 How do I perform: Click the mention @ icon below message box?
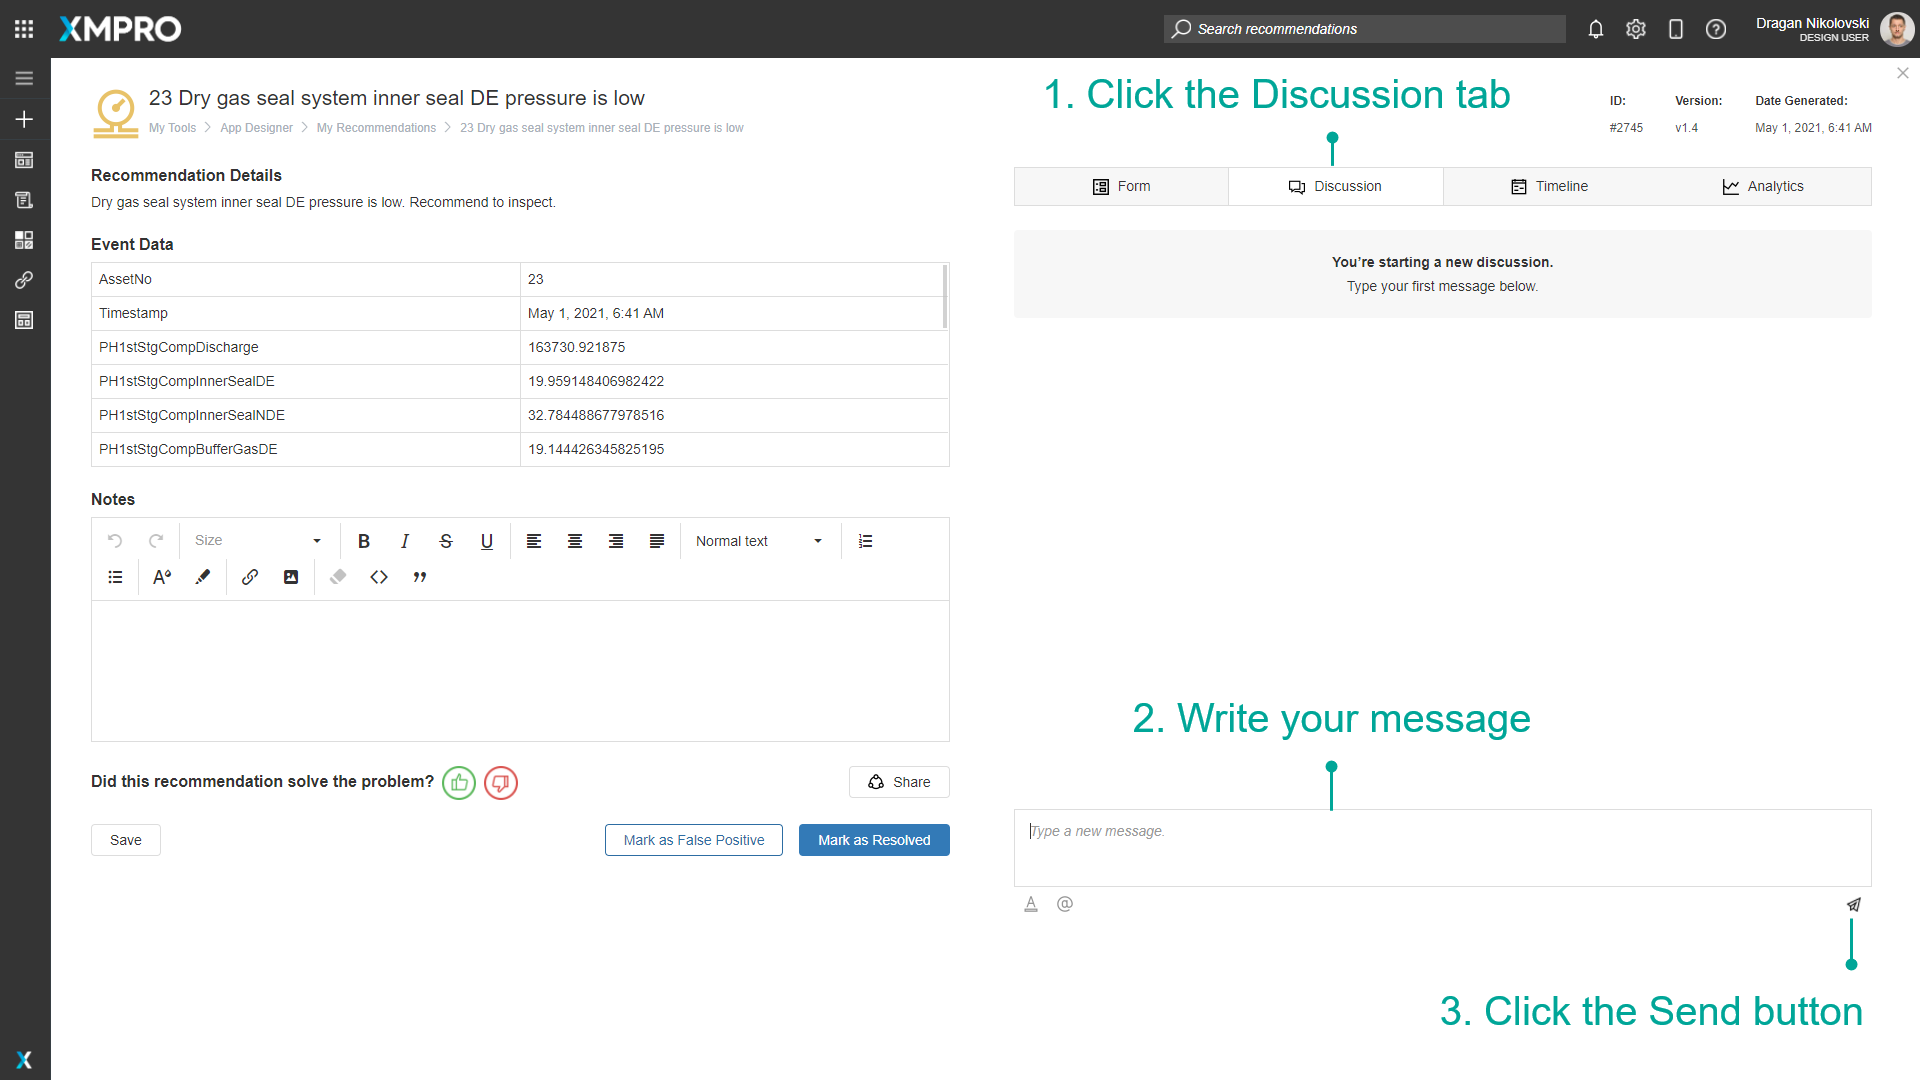click(1065, 904)
